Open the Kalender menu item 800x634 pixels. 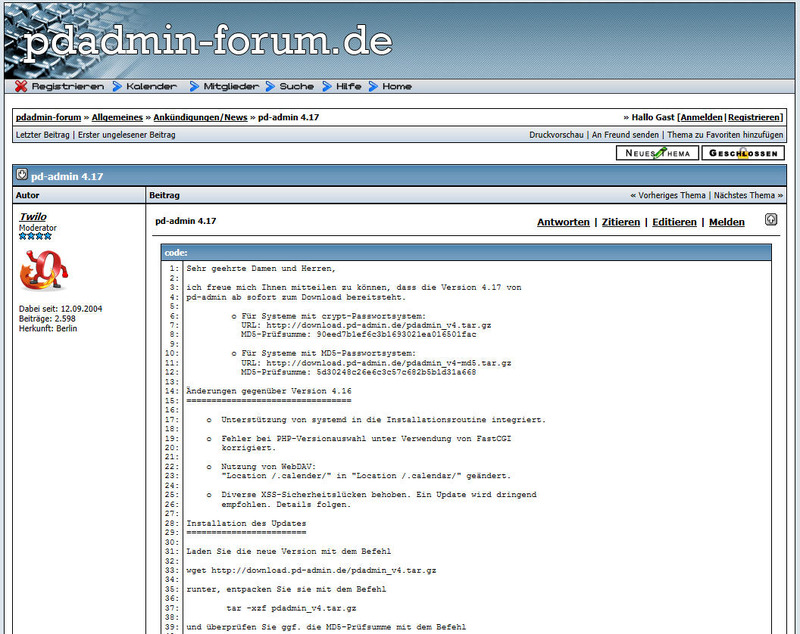(x=152, y=87)
